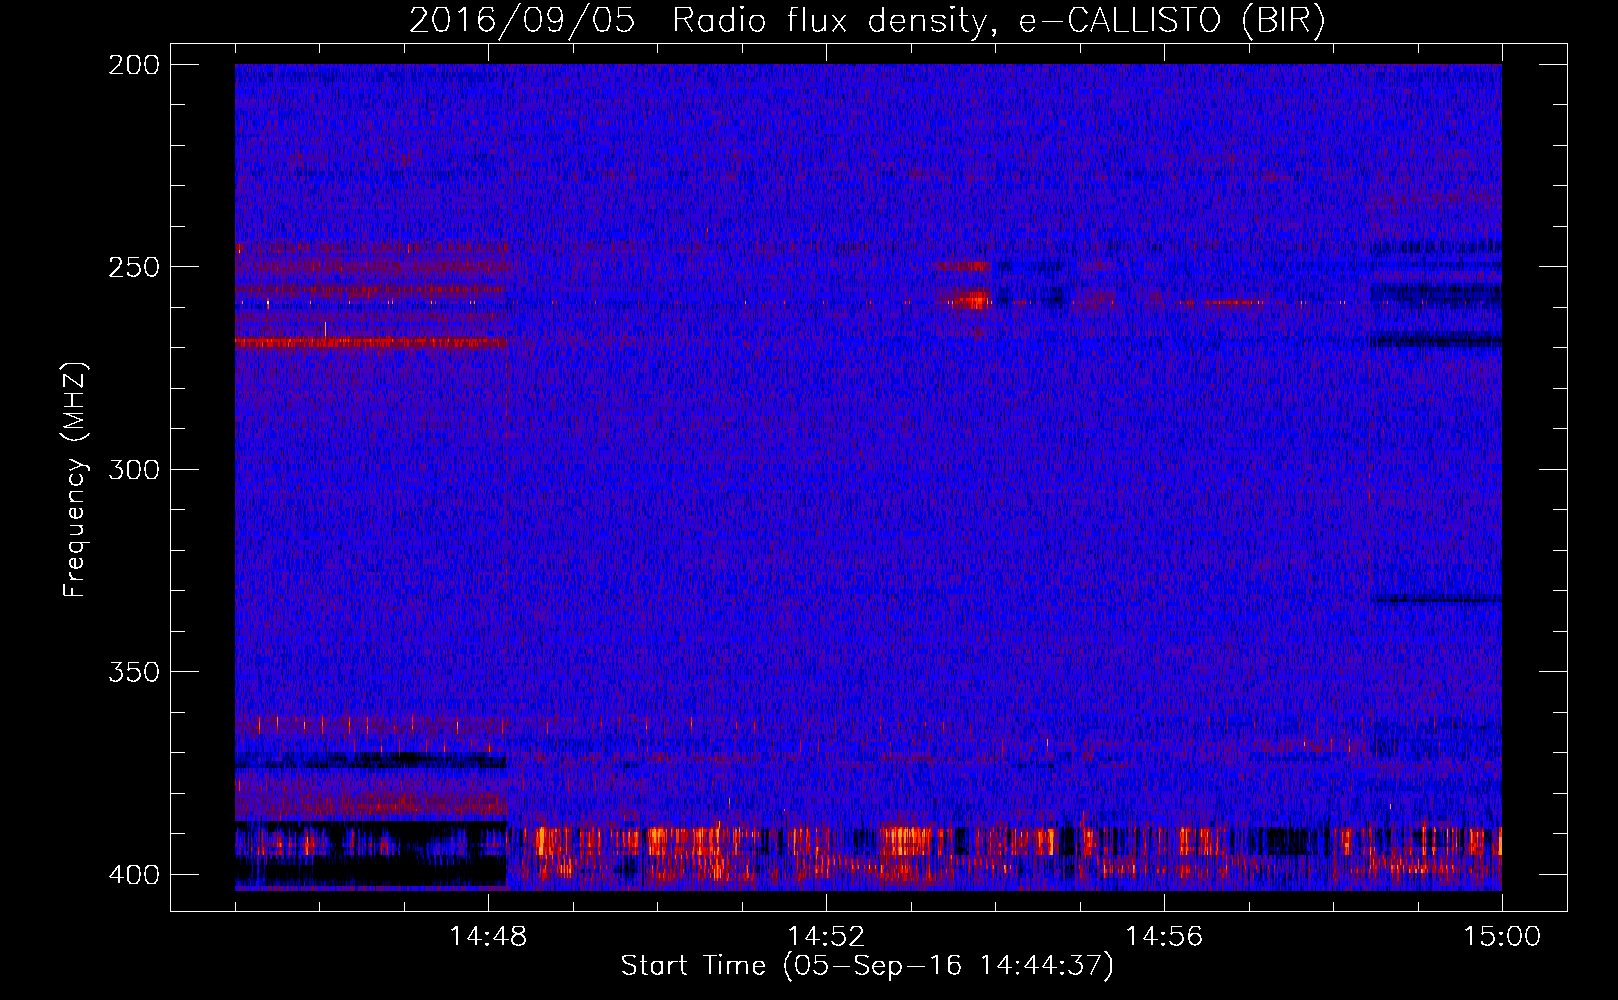The height and width of the screenshot is (1000, 1618).
Task: Click the 300 frequency tick label
Action: (x=133, y=469)
